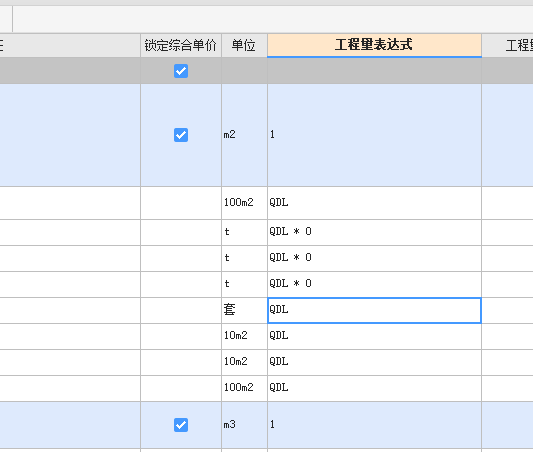The image size is (533, 452).
Task: Select the m3 unit cell
Action: point(244,425)
